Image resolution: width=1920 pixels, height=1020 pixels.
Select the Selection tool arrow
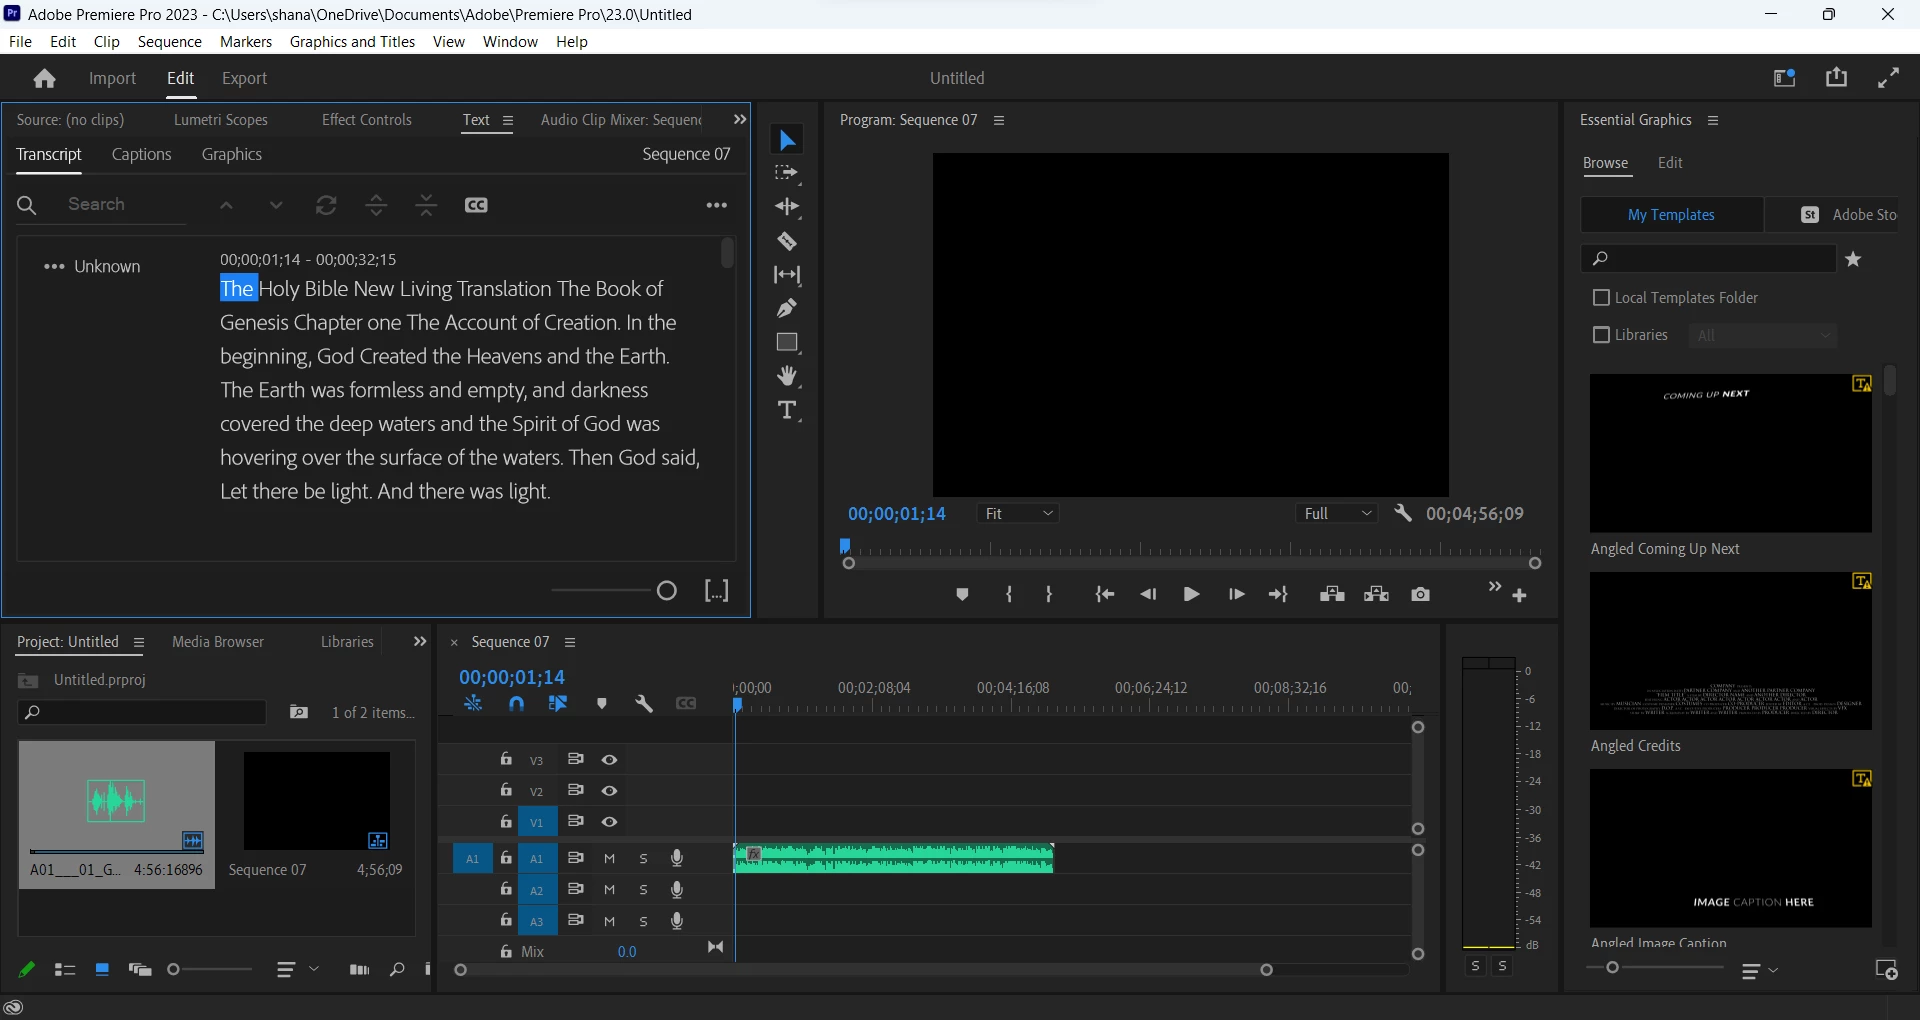tap(788, 140)
